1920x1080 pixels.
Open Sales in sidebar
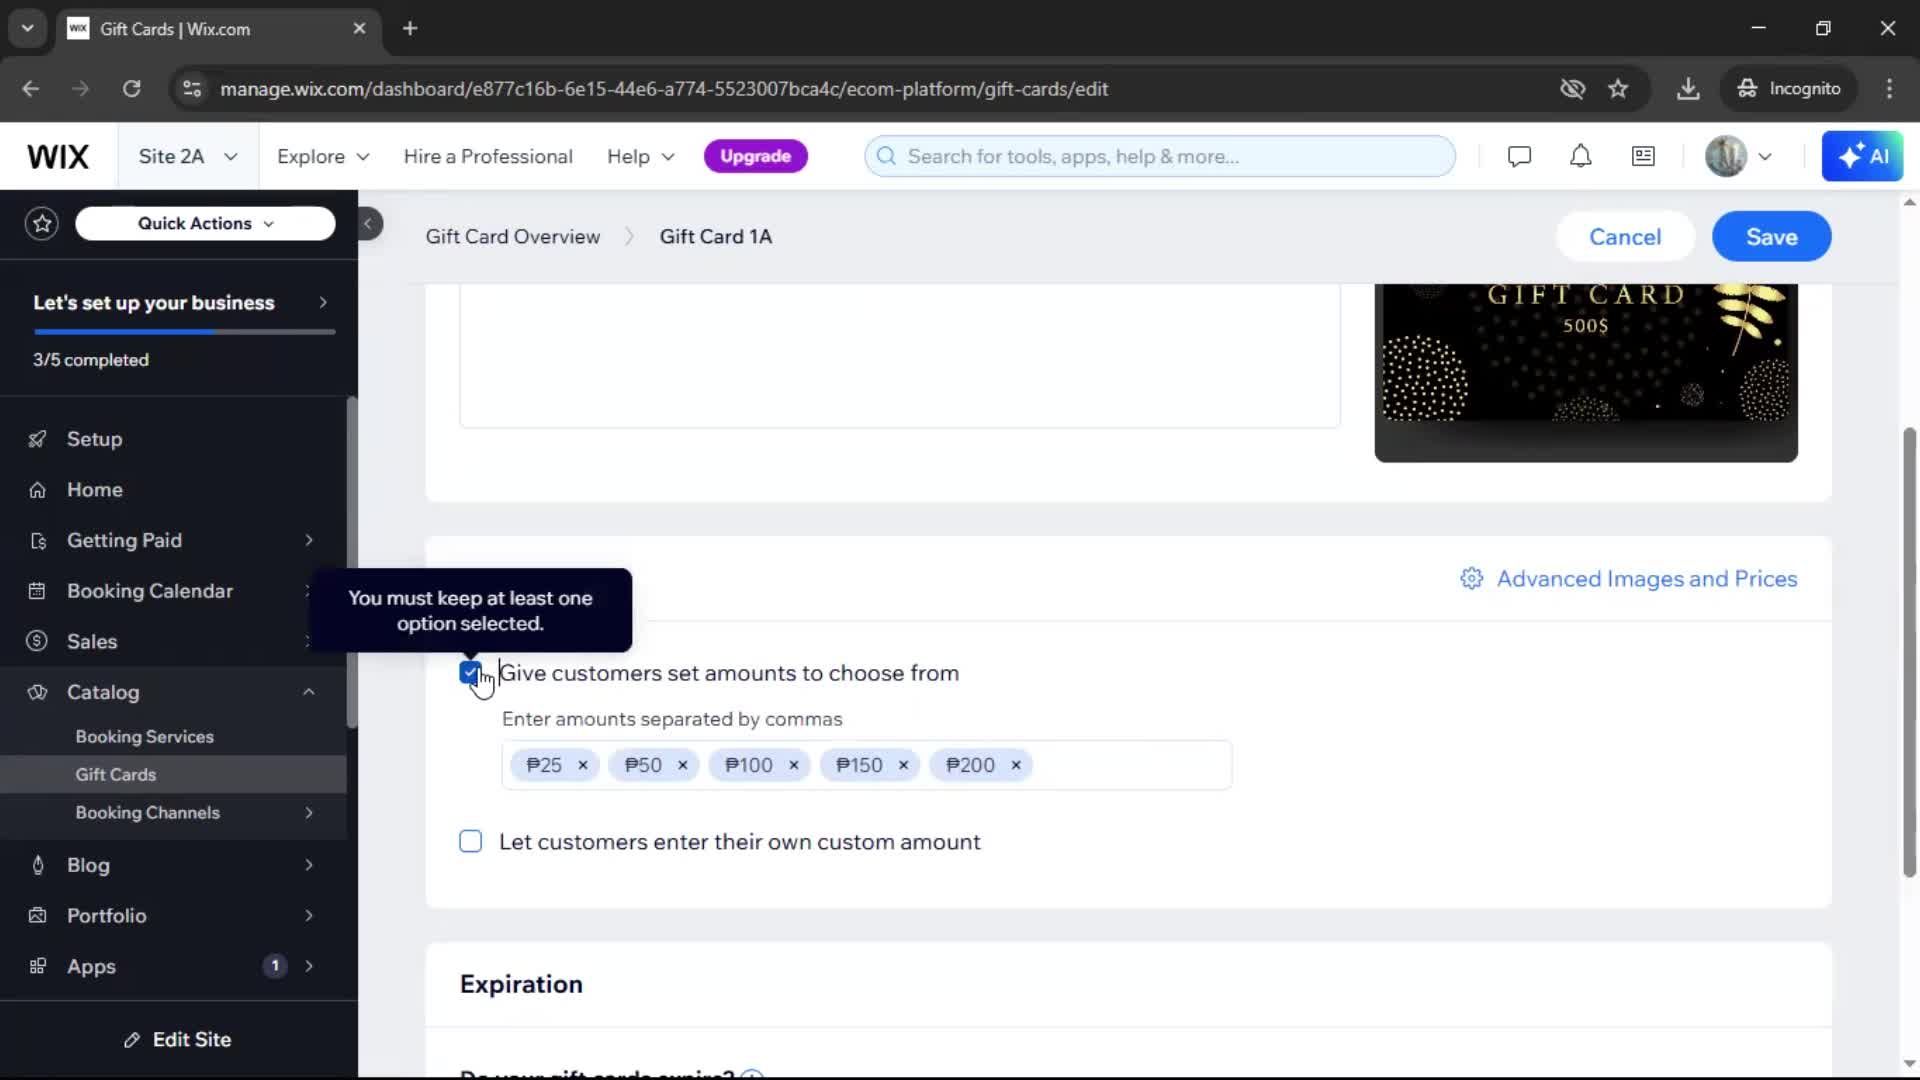pos(92,642)
